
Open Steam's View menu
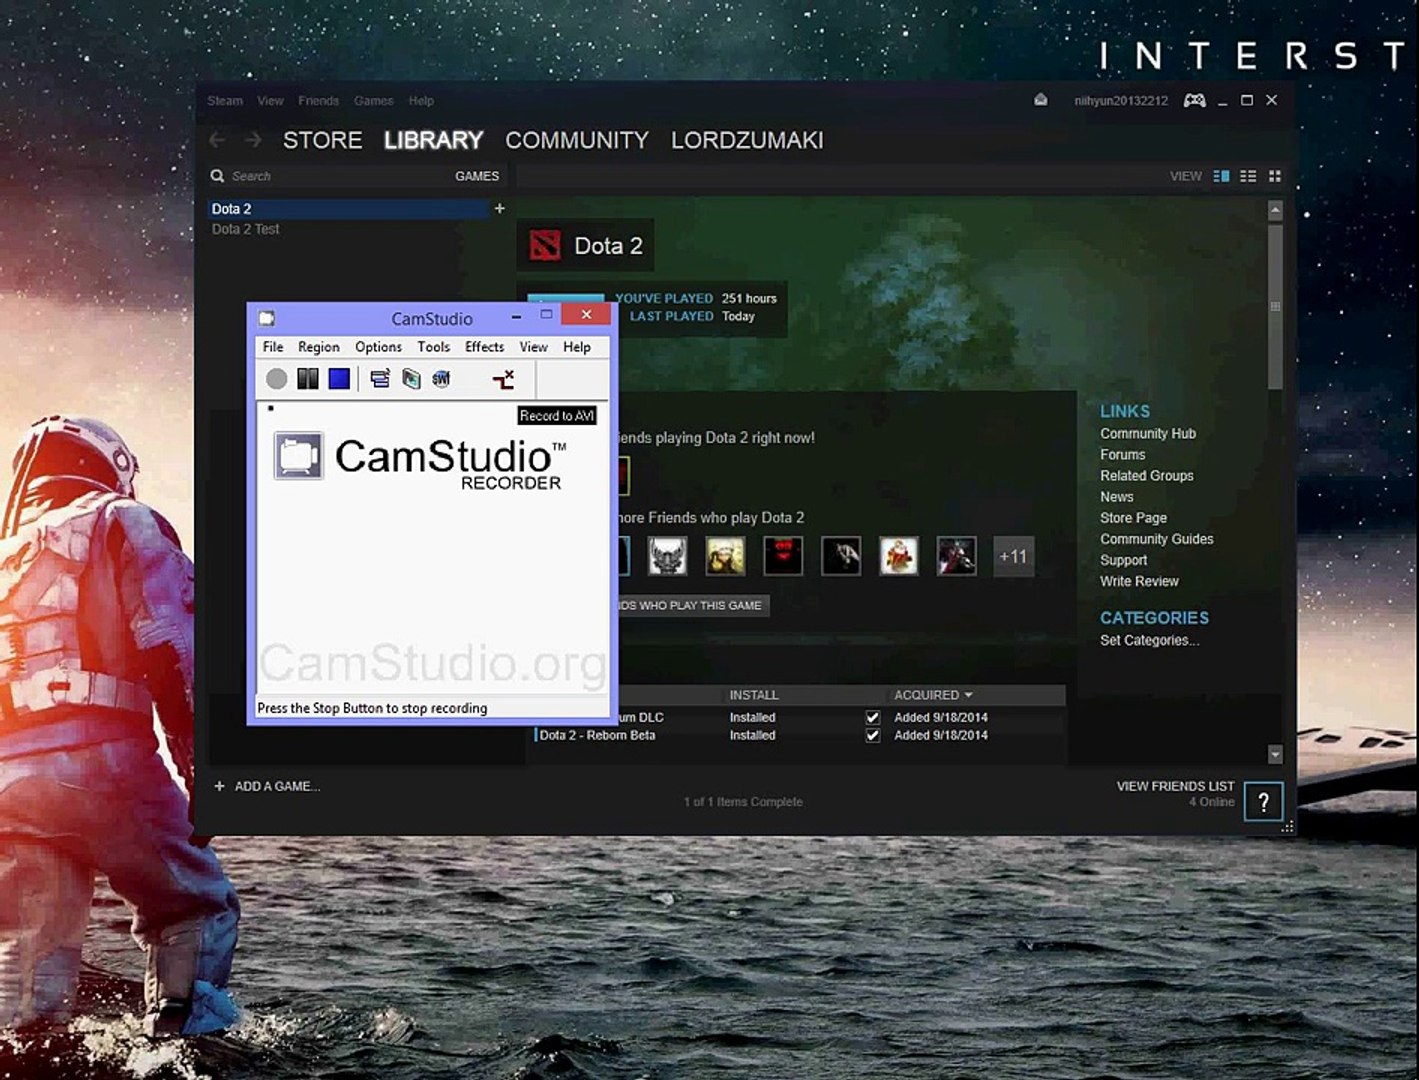(270, 101)
